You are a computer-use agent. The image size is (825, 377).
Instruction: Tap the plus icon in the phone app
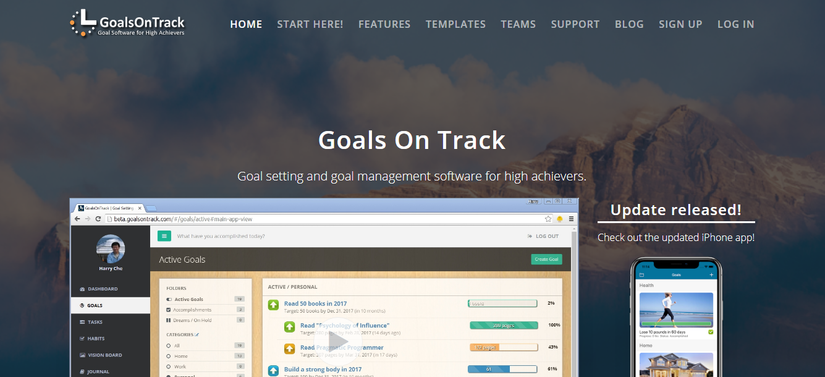[x=711, y=275]
